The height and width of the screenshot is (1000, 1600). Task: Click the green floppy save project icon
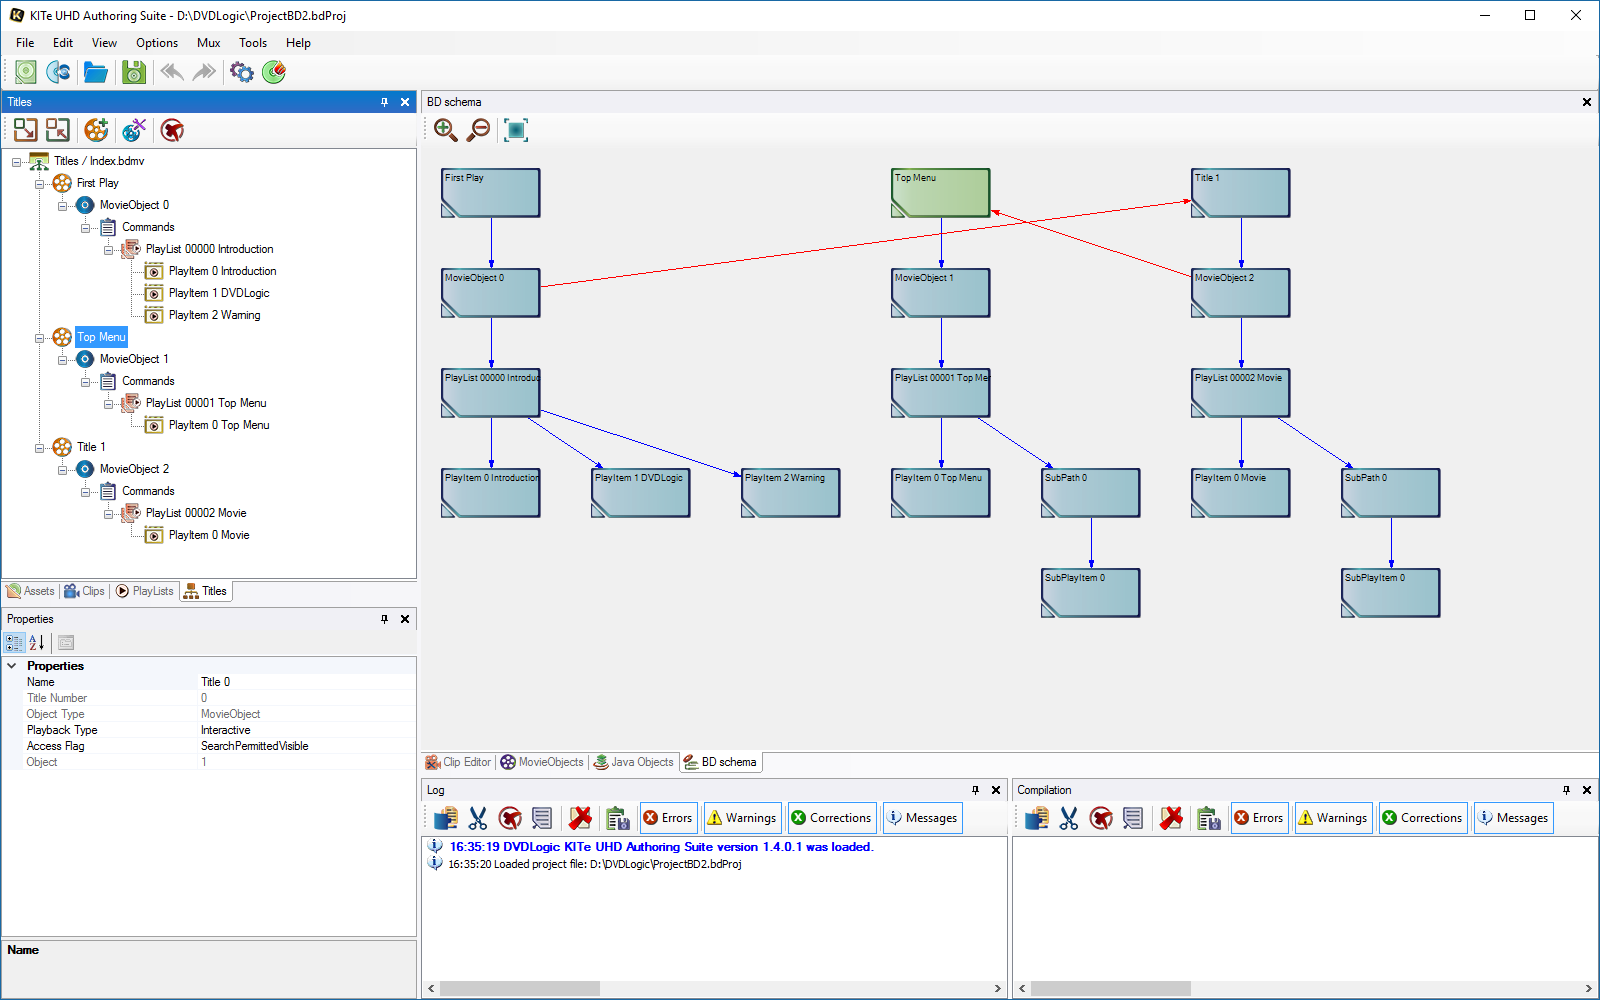click(133, 72)
